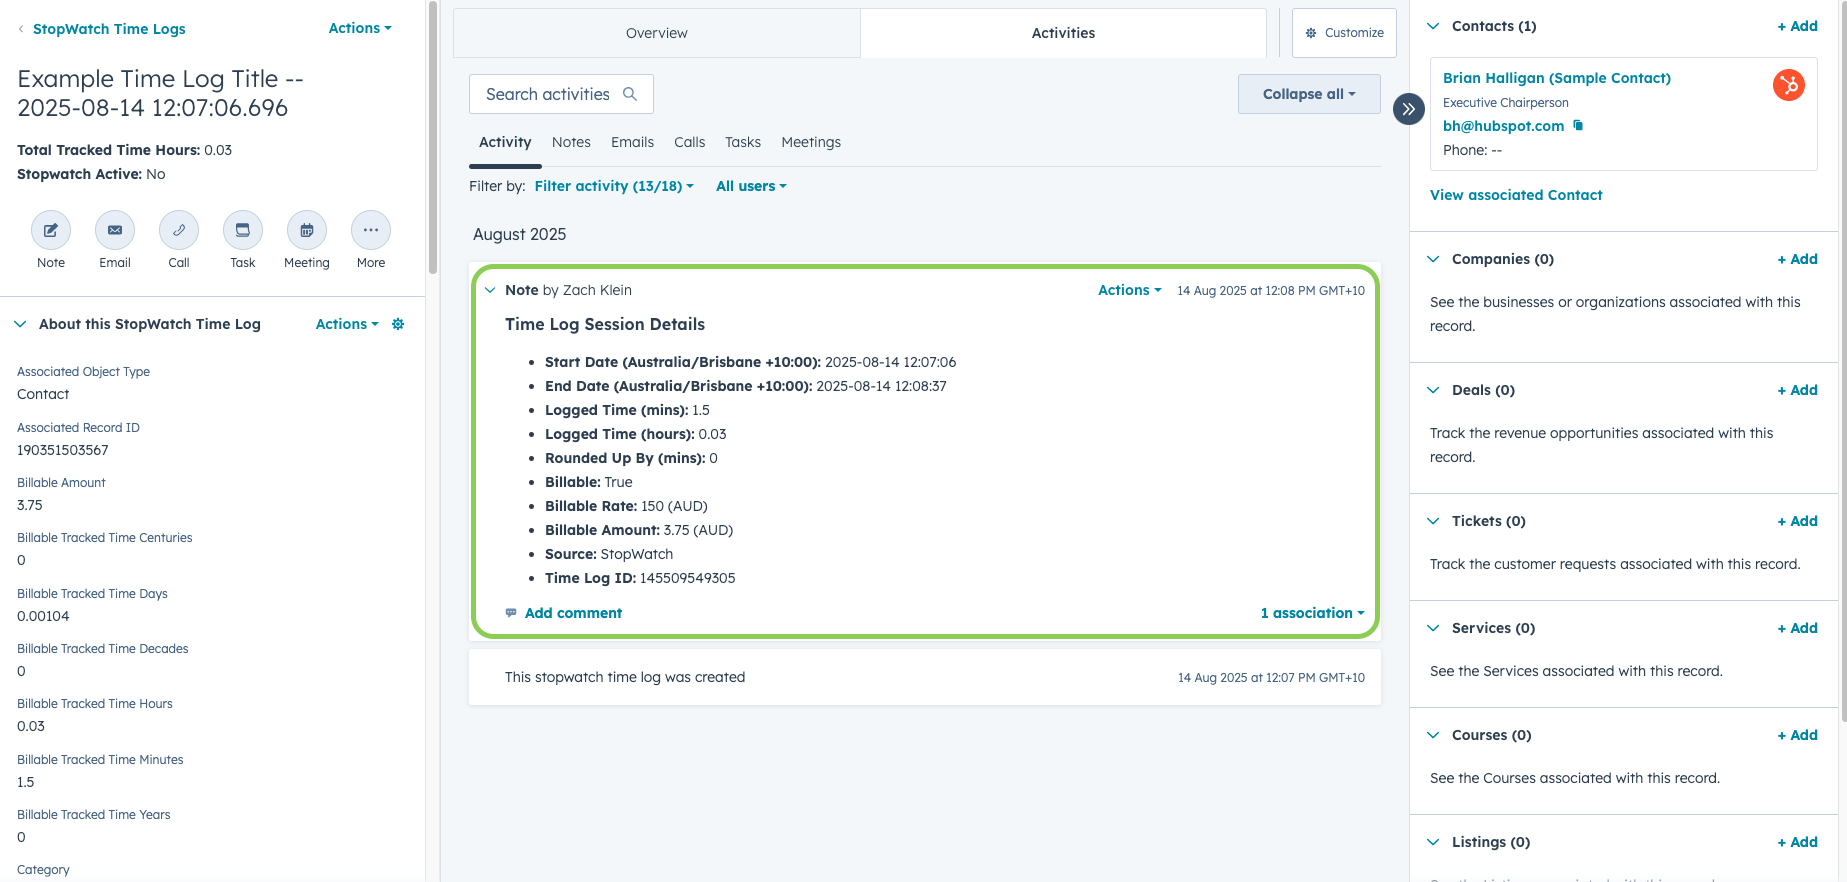Click the Search activities input field
The width and height of the screenshot is (1847, 882).
click(561, 94)
